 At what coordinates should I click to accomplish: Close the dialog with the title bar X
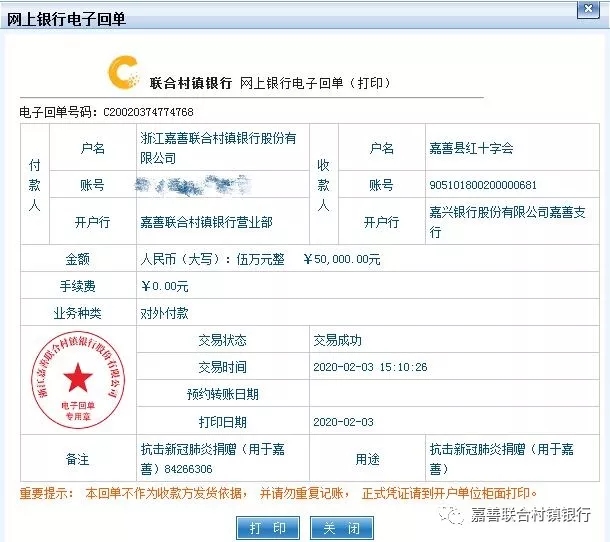click(590, 11)
